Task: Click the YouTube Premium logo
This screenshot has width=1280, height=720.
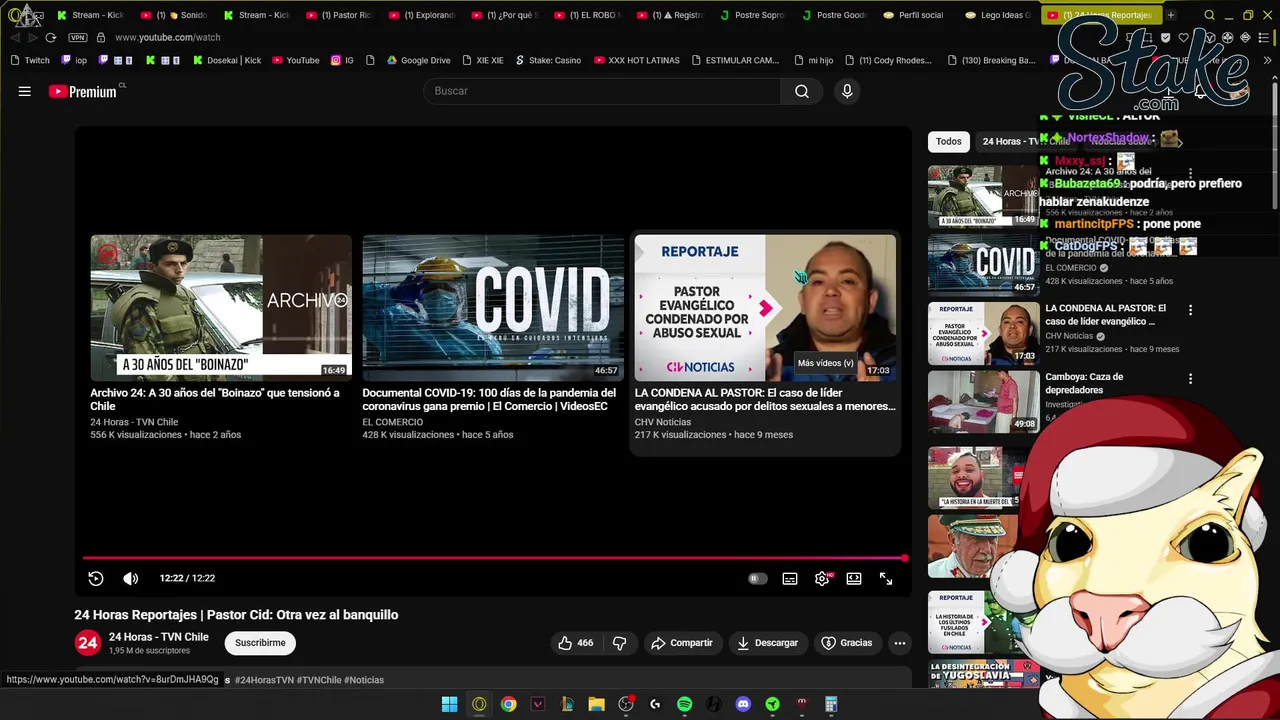Action: point(84,91)
